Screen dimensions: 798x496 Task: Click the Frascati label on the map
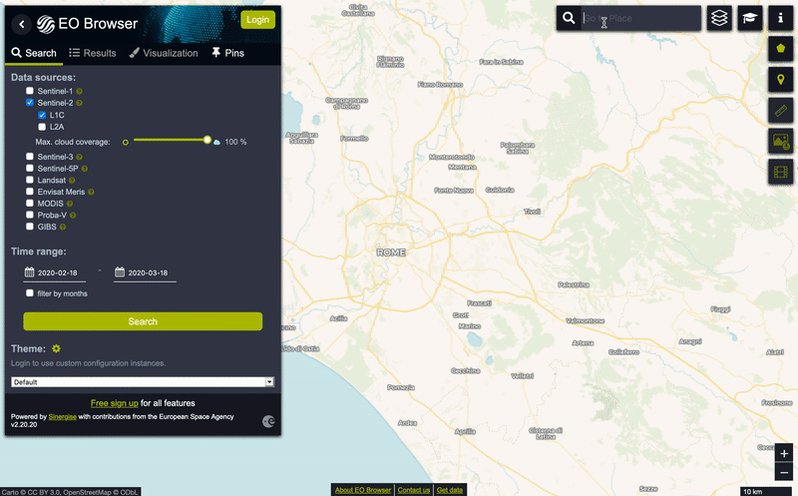[479, 303]
